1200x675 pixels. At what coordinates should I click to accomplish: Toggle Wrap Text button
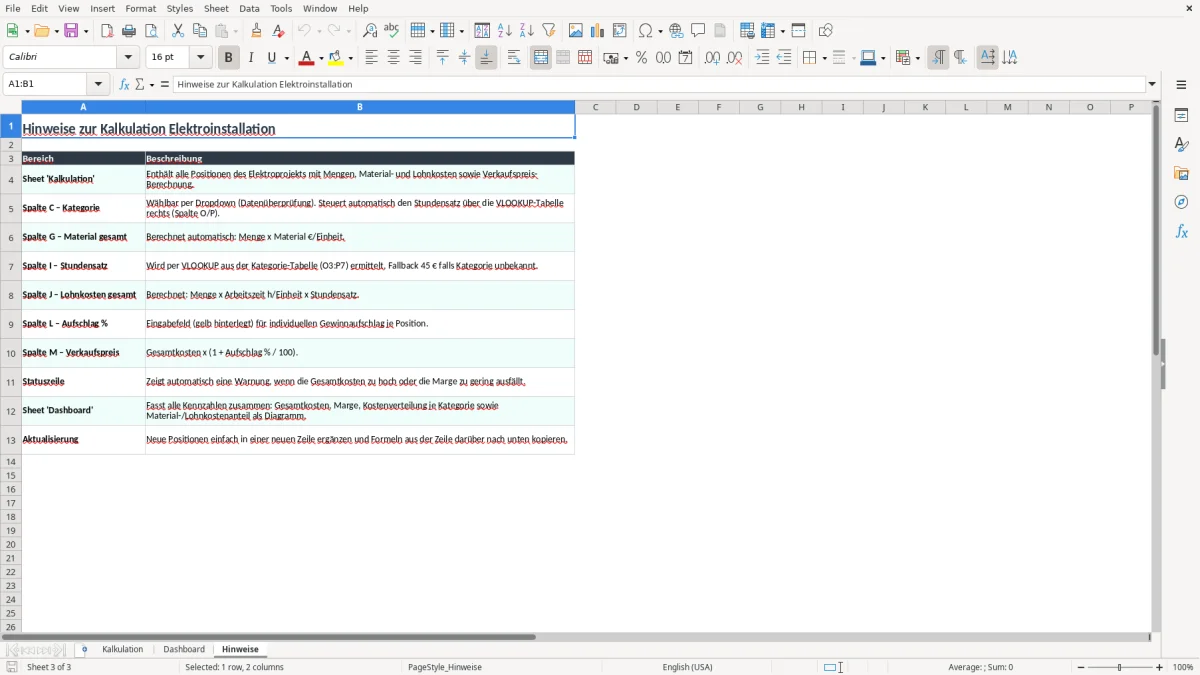point(514,58)
